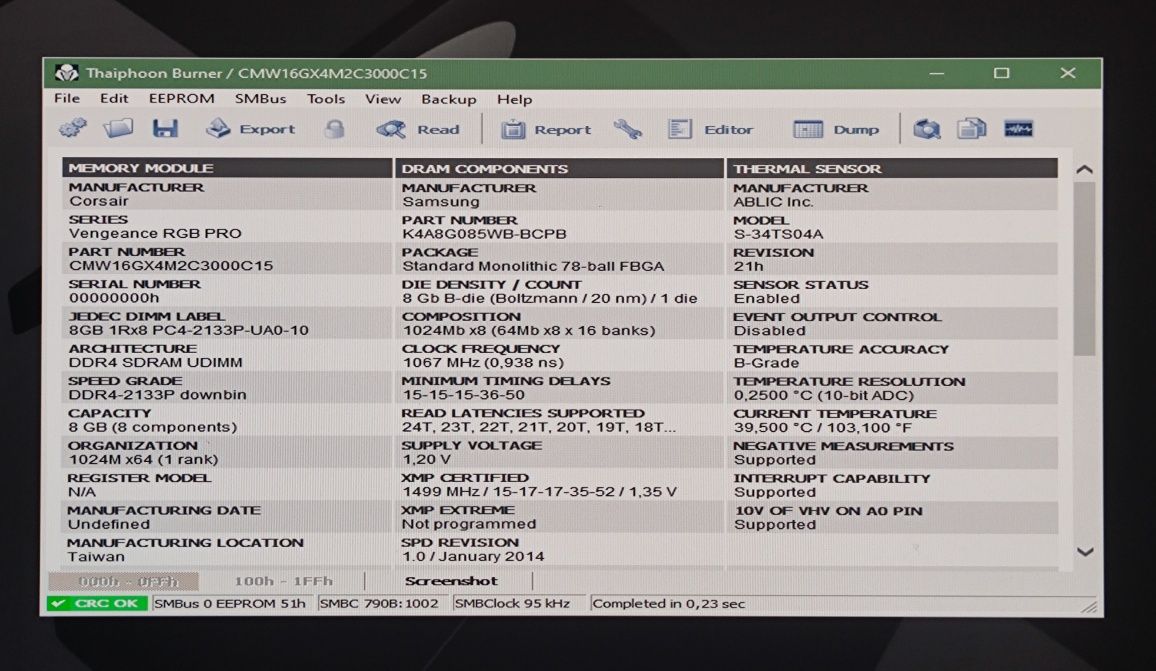1156x671 pixels.
Task: Click the scrollbar down arrow
Action: (1084, 552)
